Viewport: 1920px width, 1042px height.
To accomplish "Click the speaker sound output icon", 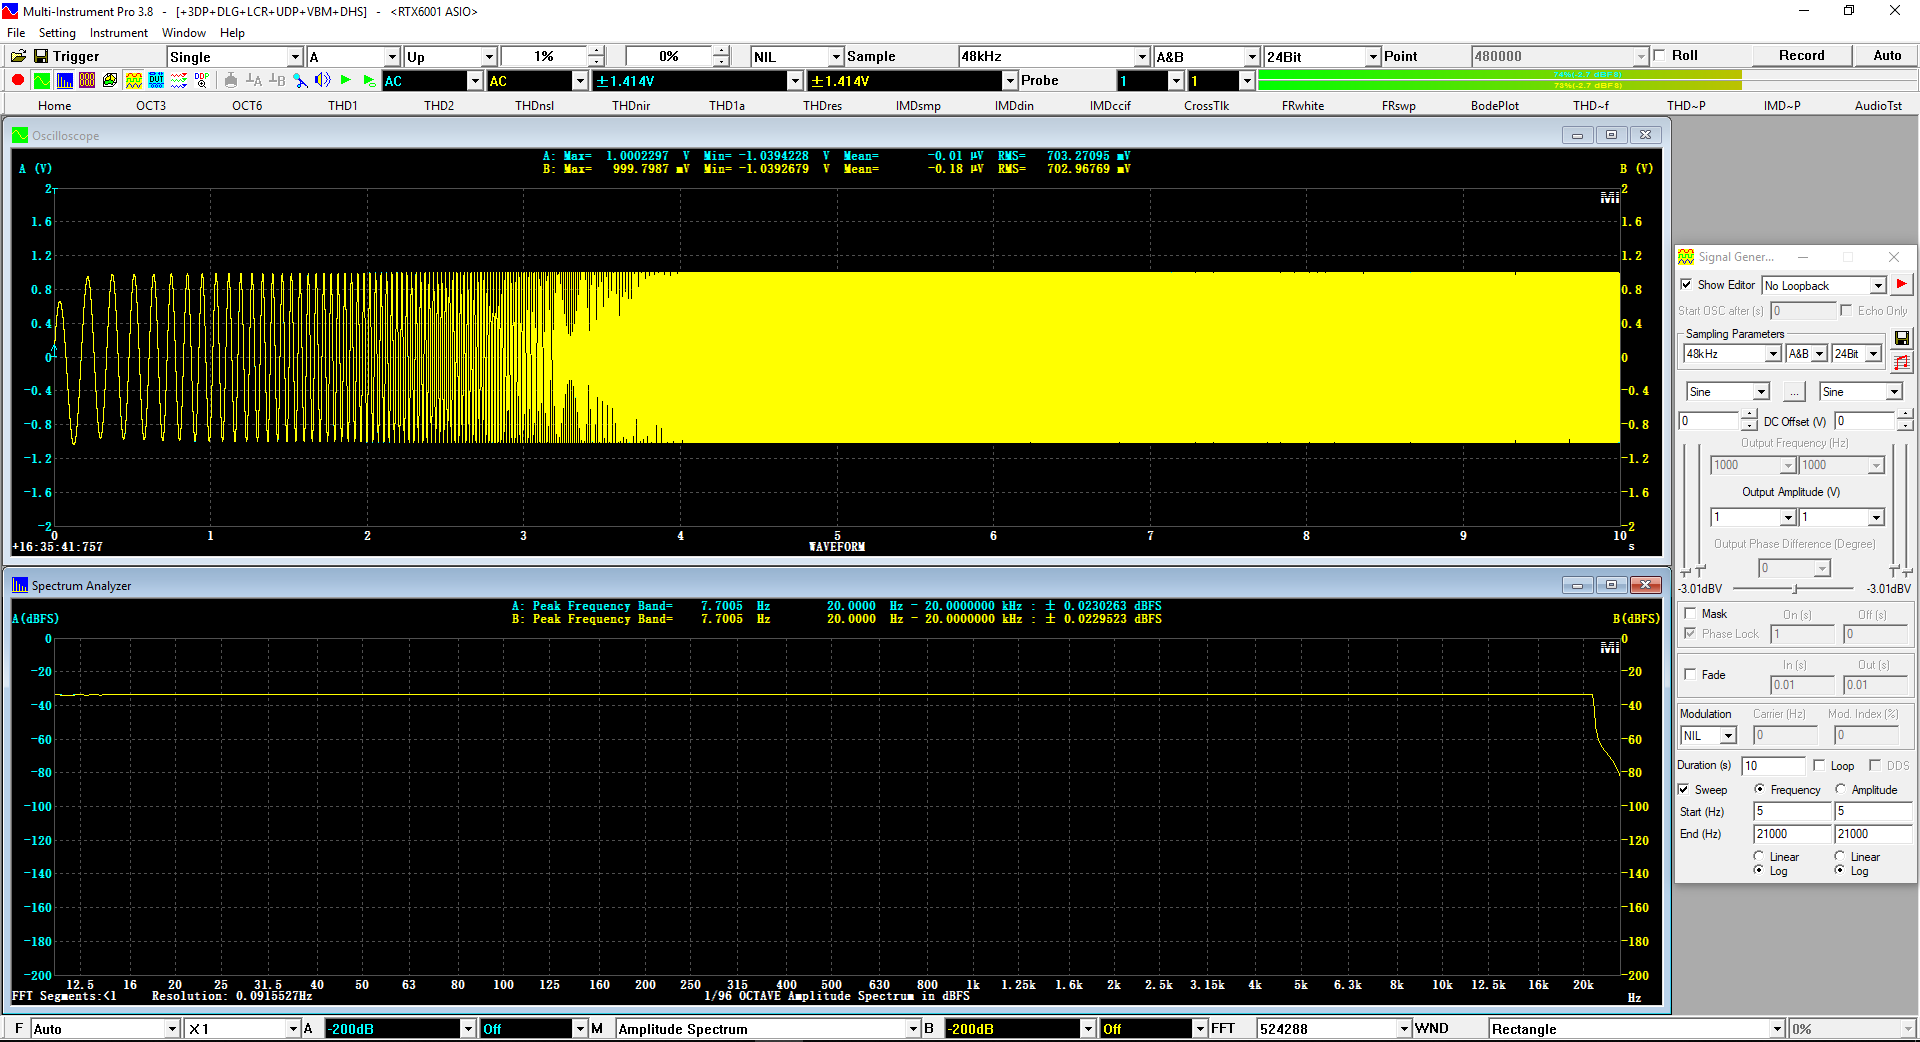I will [x=323, y=80].
